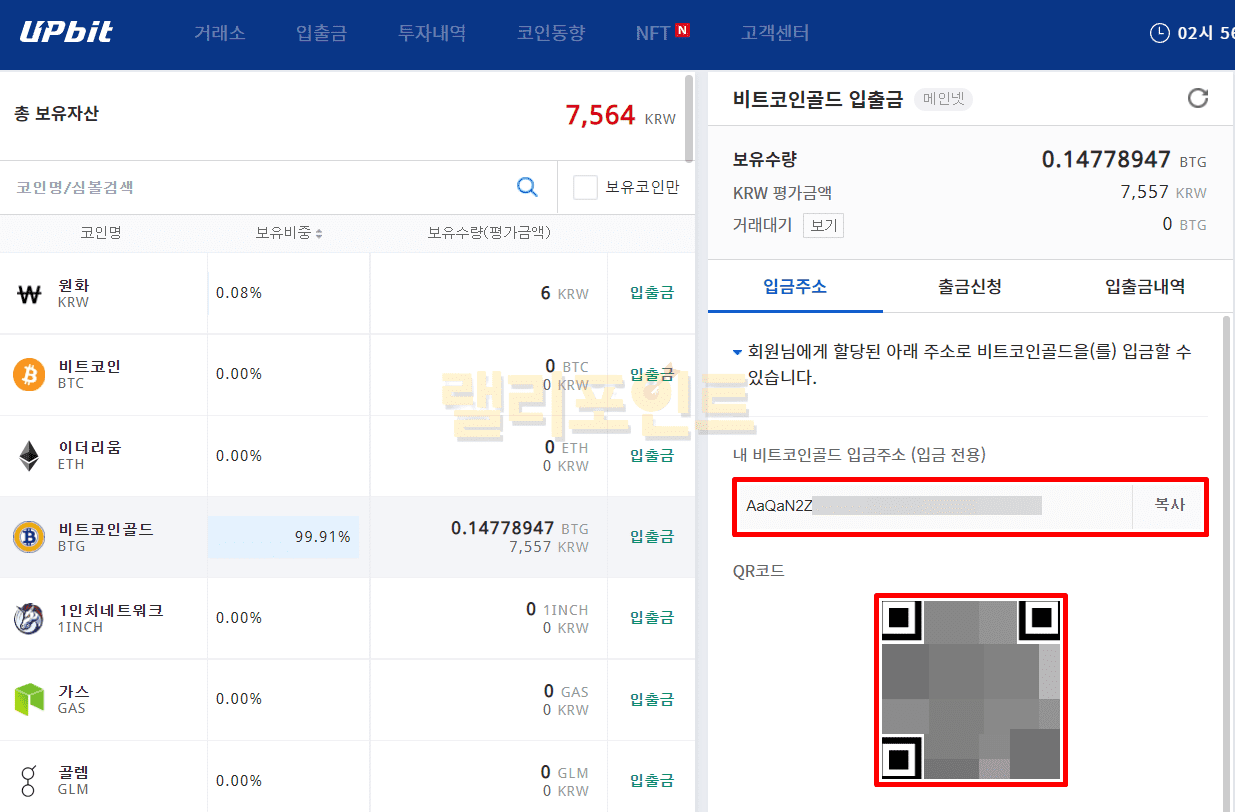This screenshot has width=1235, height=812.
Task: Select the Bitcoin orange coin icon
Action: 29,375
